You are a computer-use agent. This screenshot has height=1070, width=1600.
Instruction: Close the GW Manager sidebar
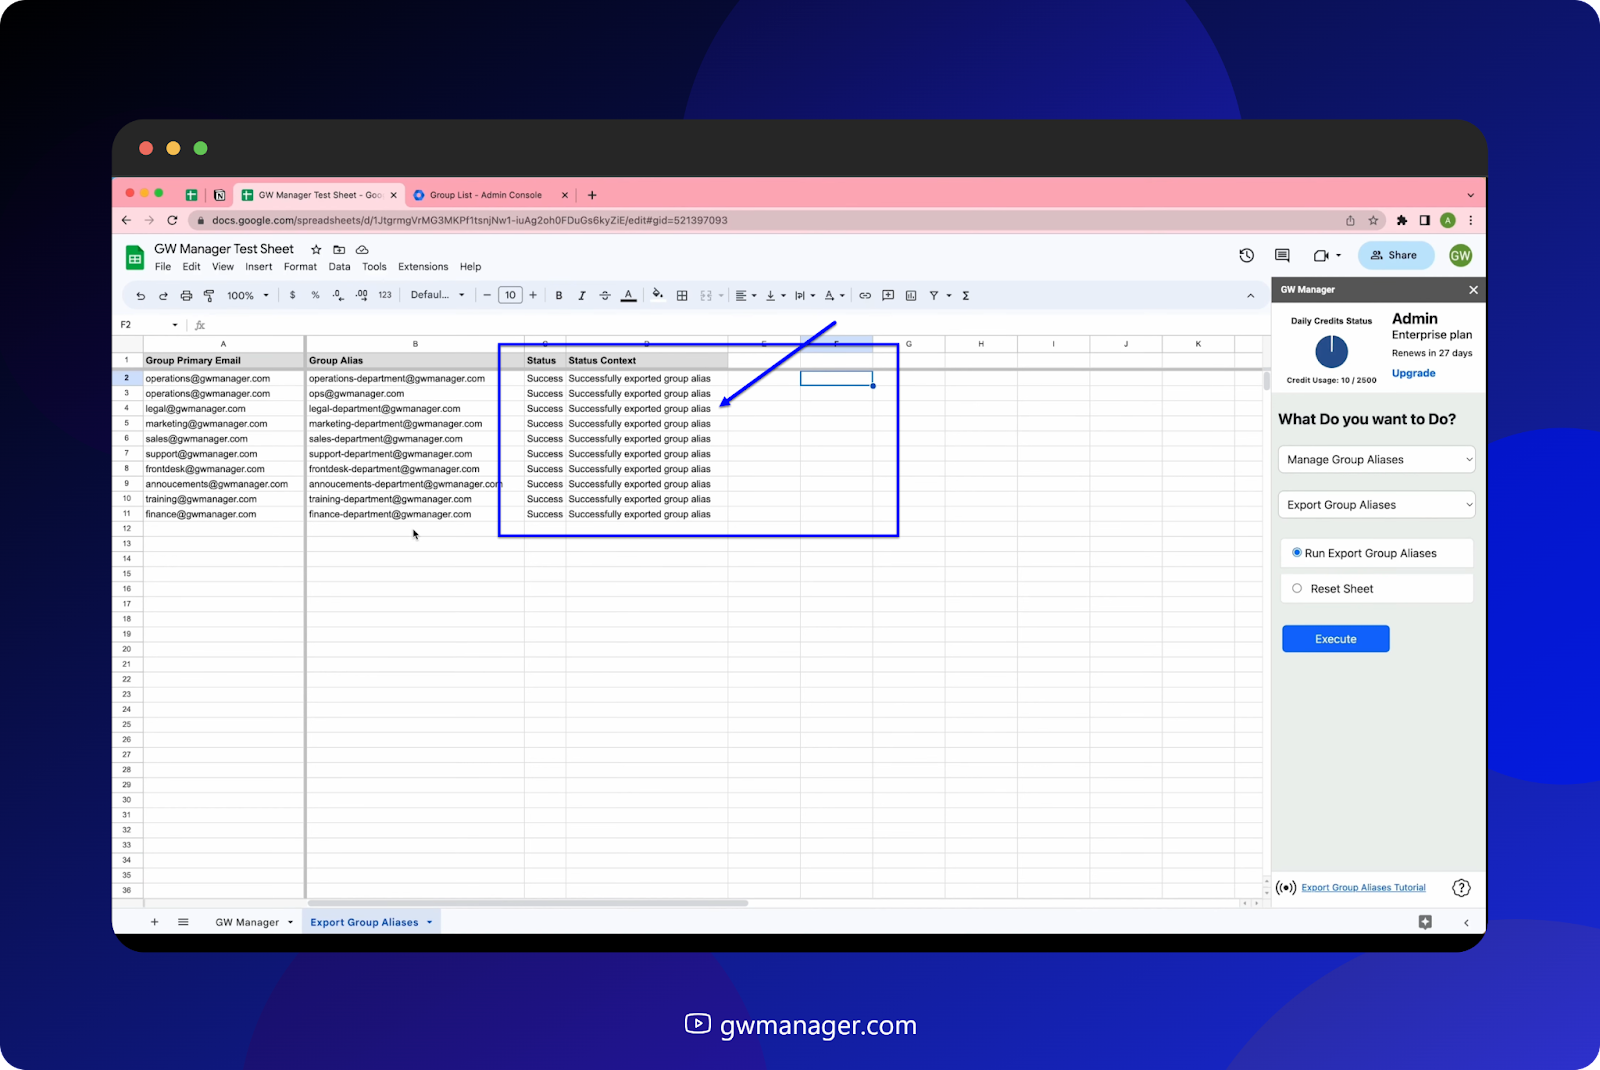(x=1473, y=290)
